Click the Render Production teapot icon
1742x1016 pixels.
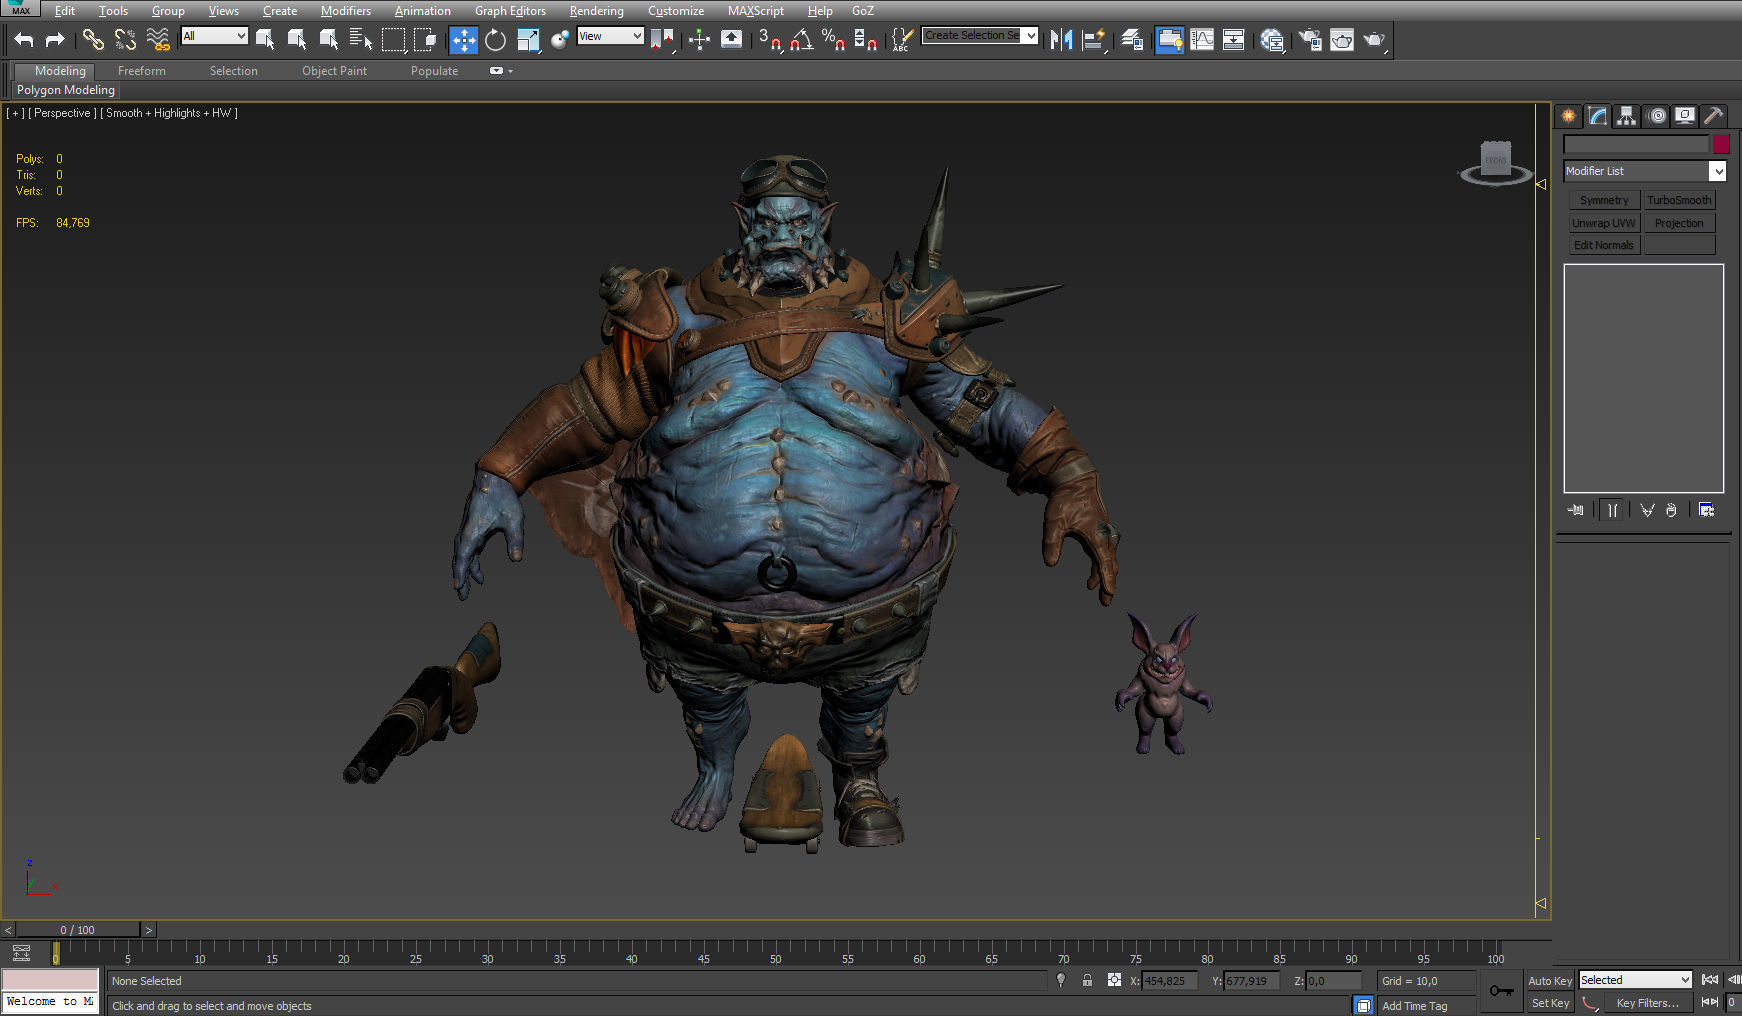(x=1374, y=39)
